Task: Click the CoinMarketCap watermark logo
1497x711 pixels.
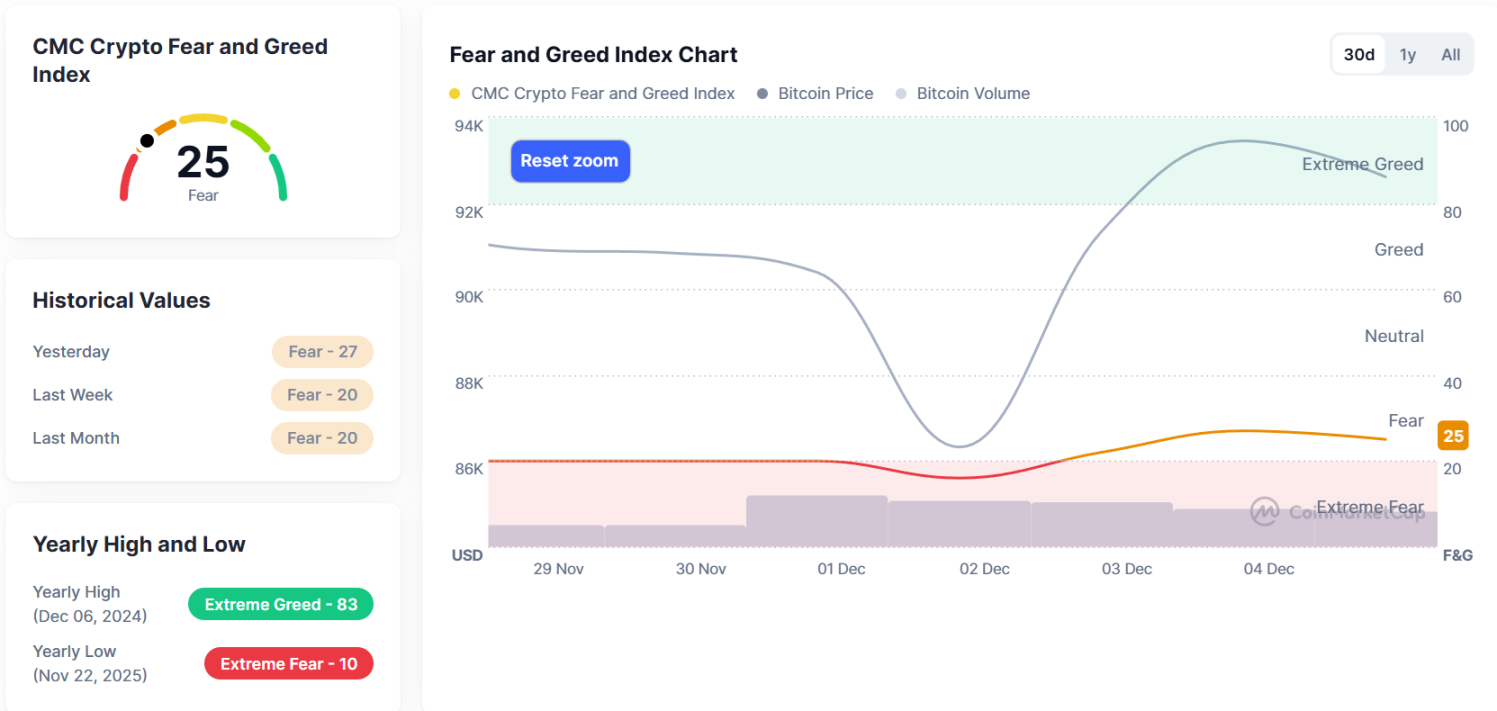Action: coord(1265,511)
